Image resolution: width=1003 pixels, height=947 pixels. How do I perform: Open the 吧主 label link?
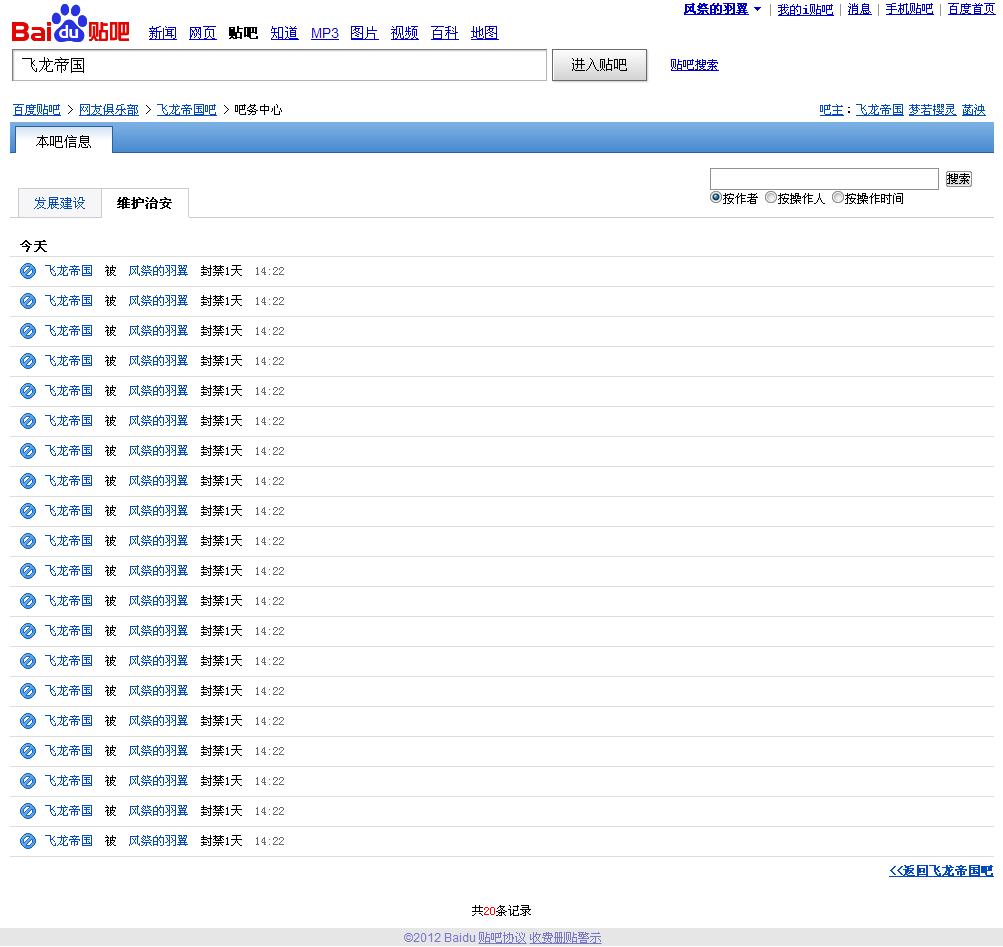[831, 109]
